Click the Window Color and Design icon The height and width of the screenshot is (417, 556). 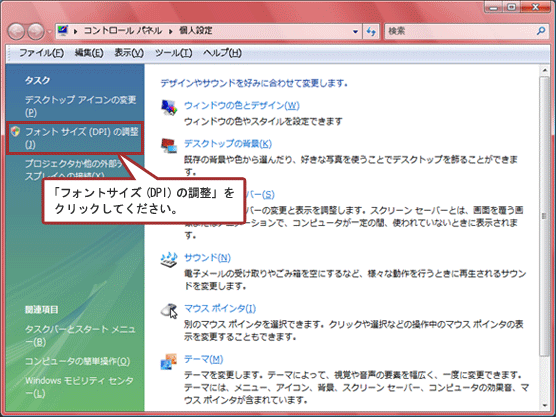169,107
